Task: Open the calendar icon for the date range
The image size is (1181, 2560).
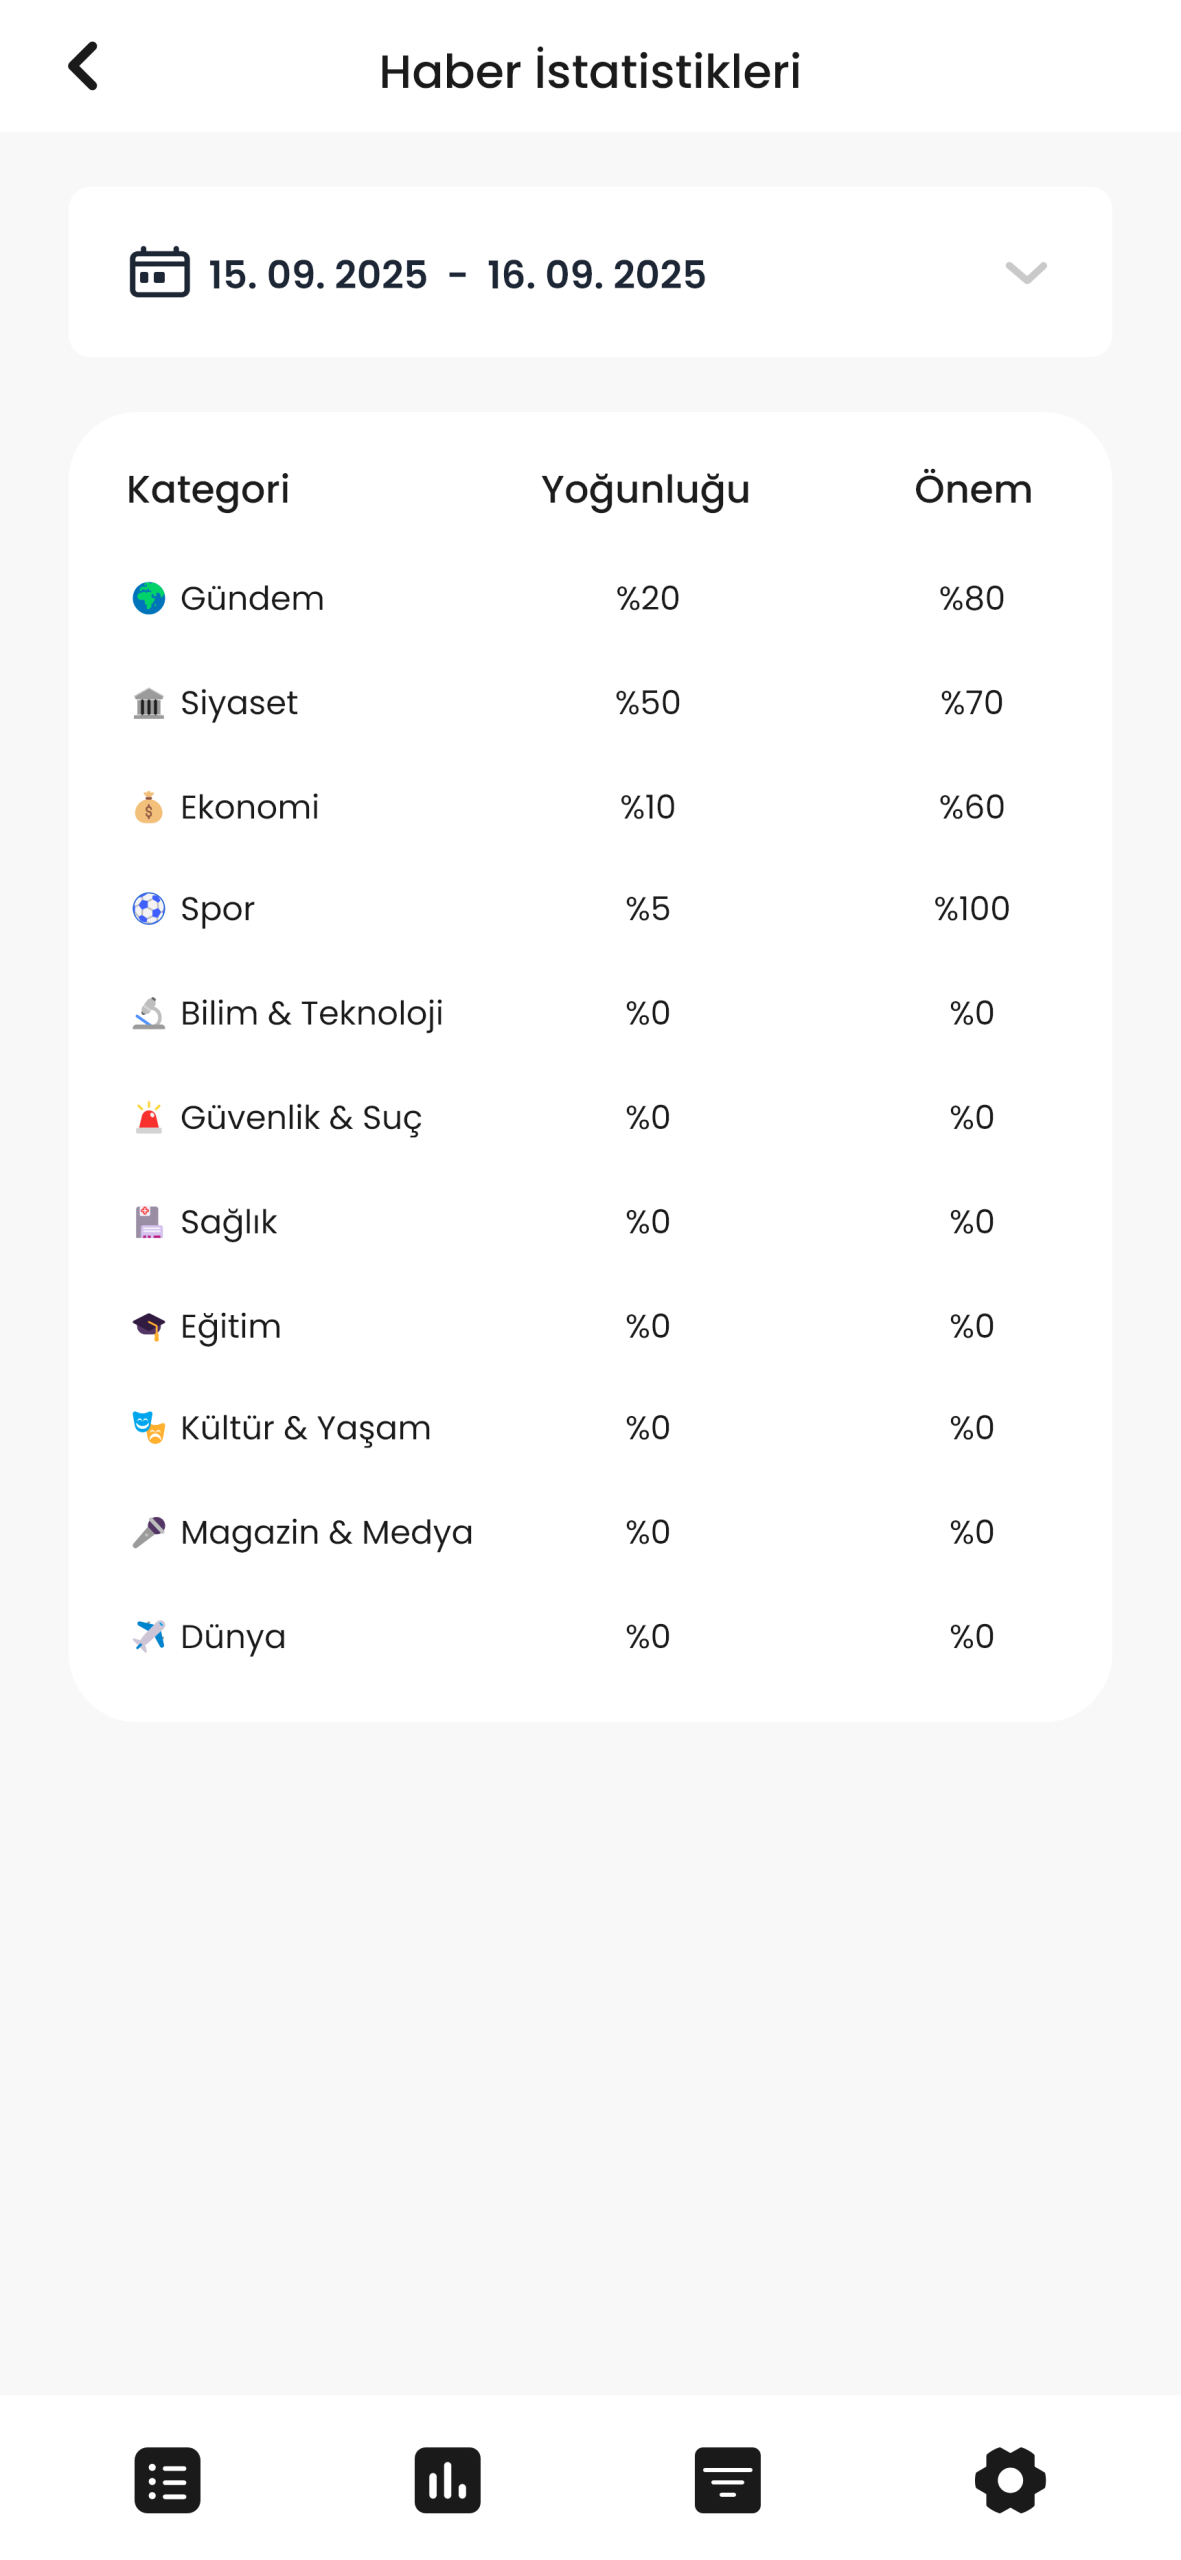Action: coord(159,272)
